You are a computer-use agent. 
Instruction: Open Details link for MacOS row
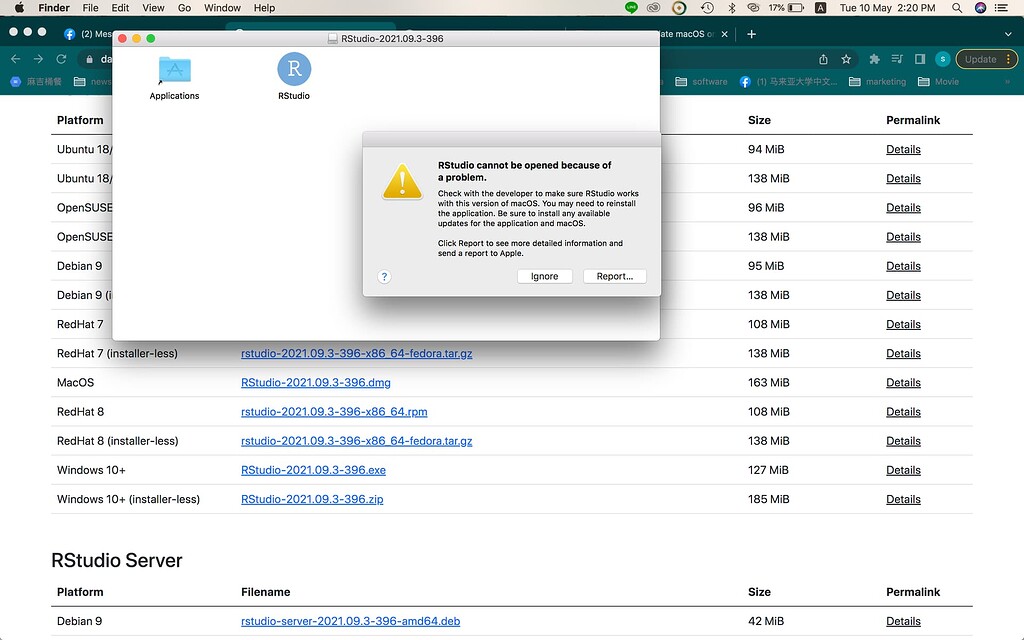click(903, 383)
